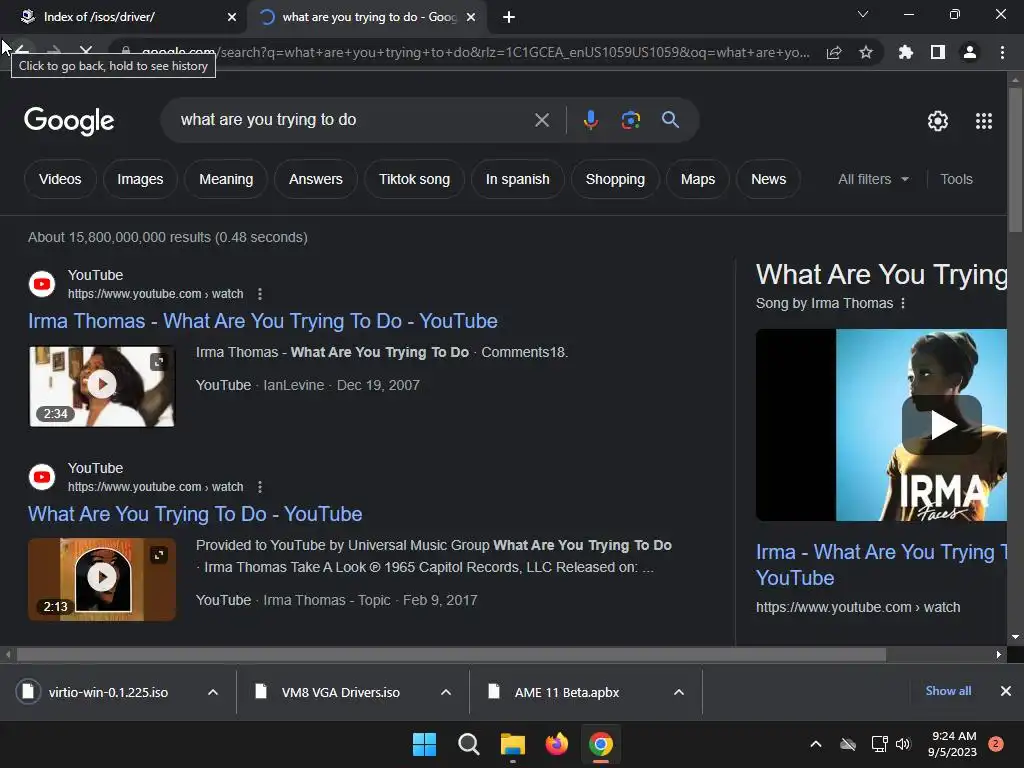Click the horizontal scrollbar
The image size is (1024, 768).
pos(451,654)
